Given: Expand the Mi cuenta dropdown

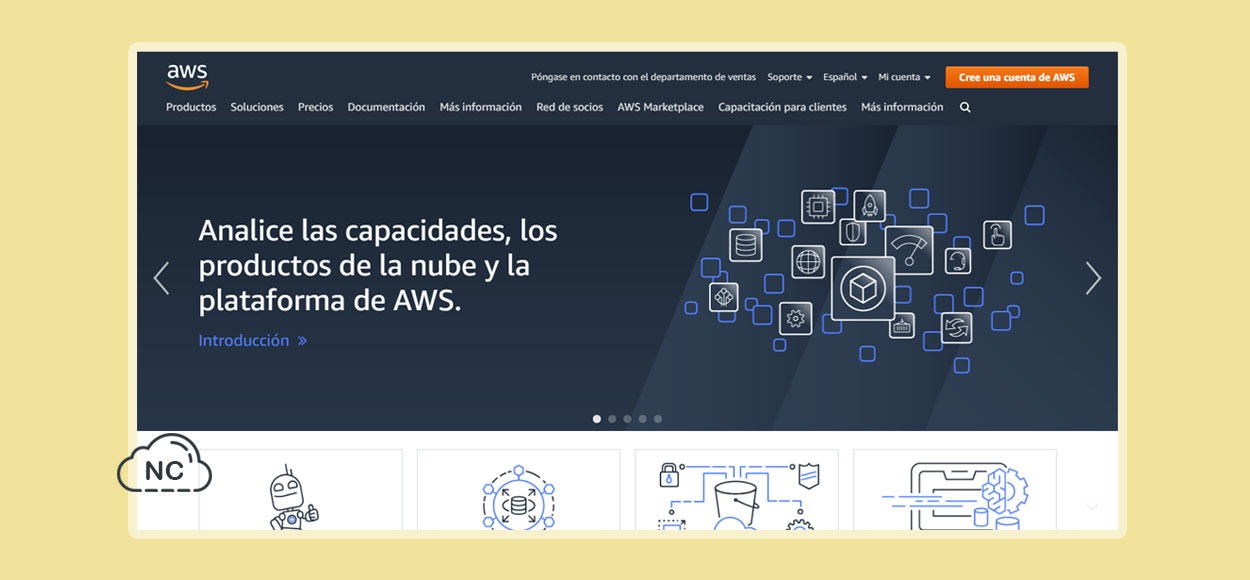Looking at the screenshot, I should pos(904,77).
